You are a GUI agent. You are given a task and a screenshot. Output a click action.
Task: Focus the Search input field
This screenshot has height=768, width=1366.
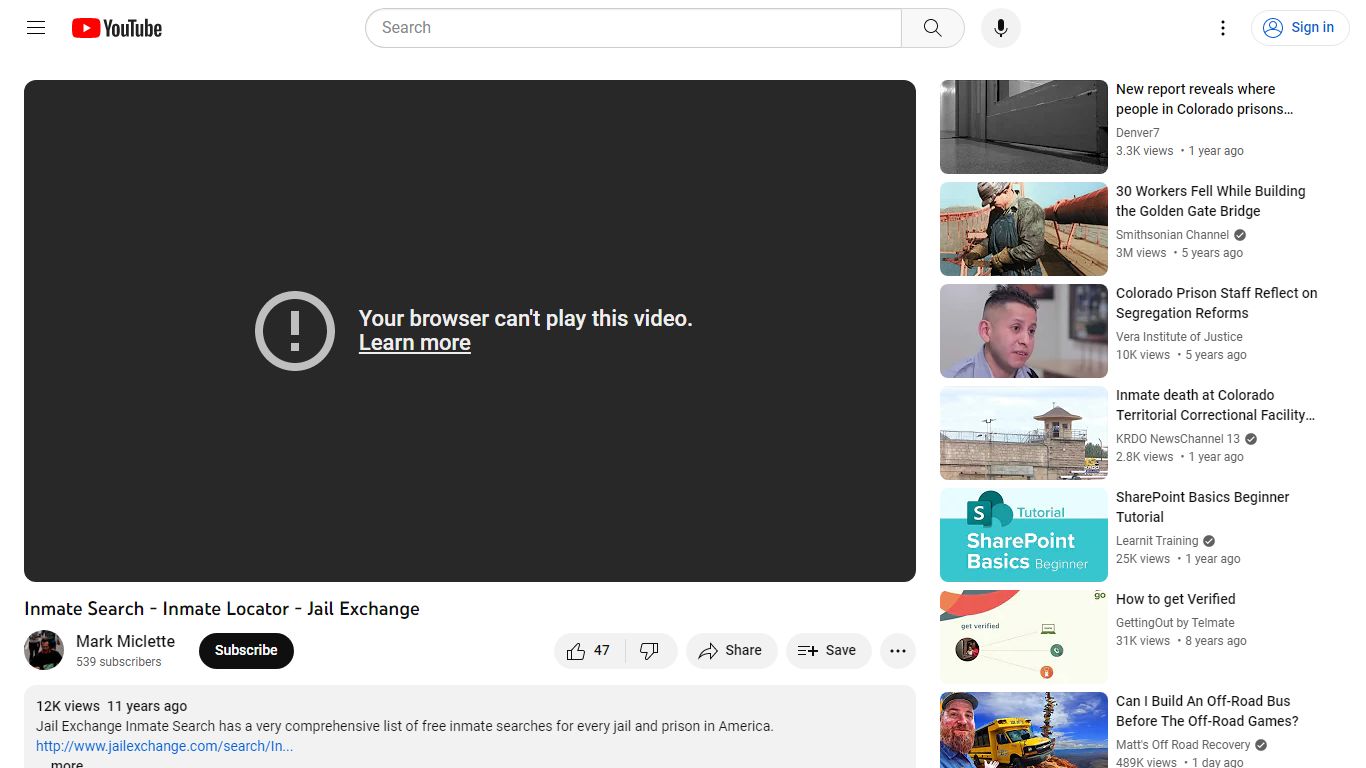pos(634,28)
